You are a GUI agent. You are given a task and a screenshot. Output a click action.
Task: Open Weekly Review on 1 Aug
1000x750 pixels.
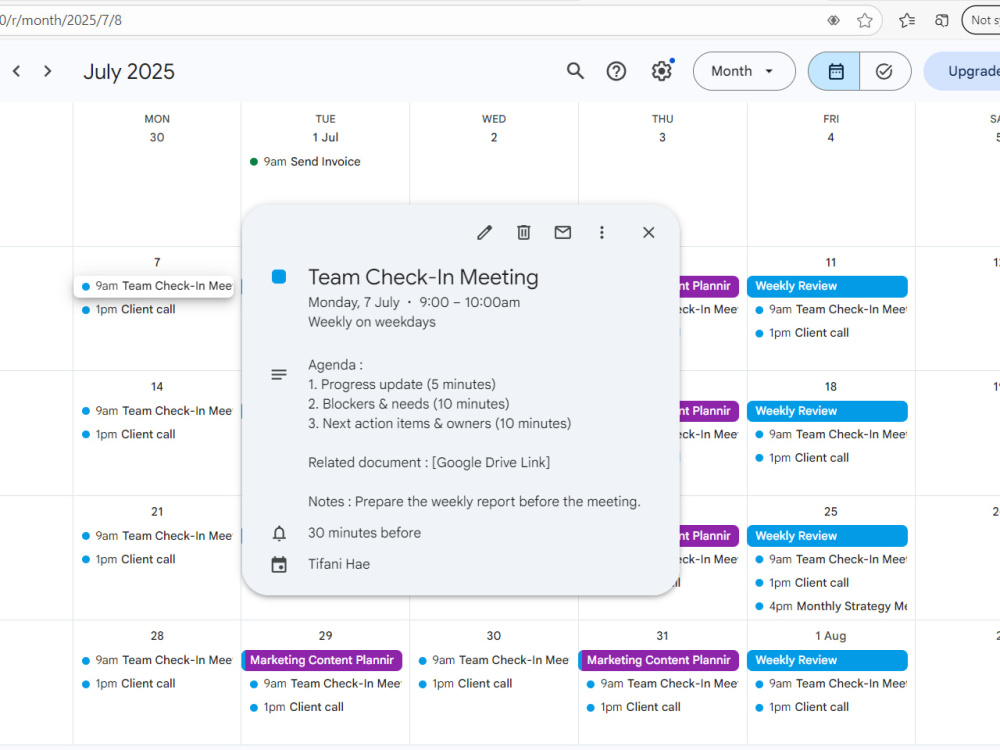[x=827, y=661]
